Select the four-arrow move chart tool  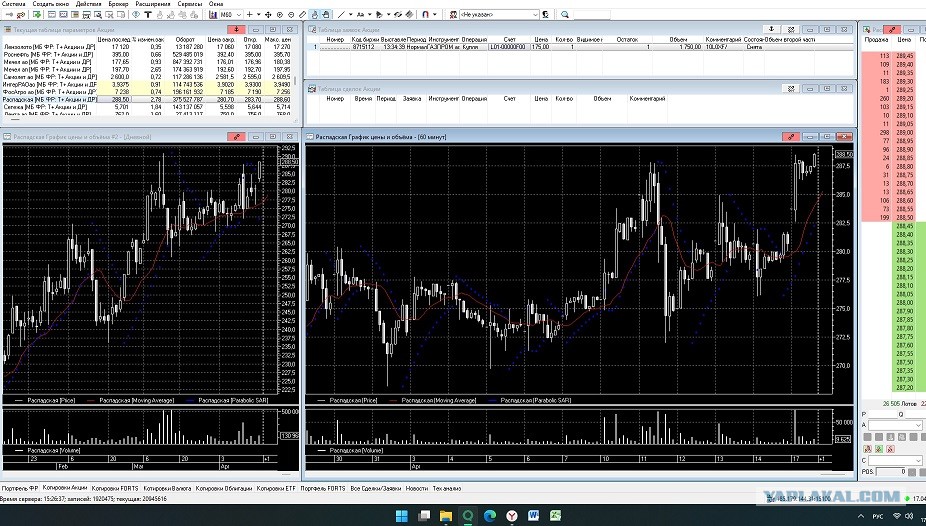[x=268, y=14]
